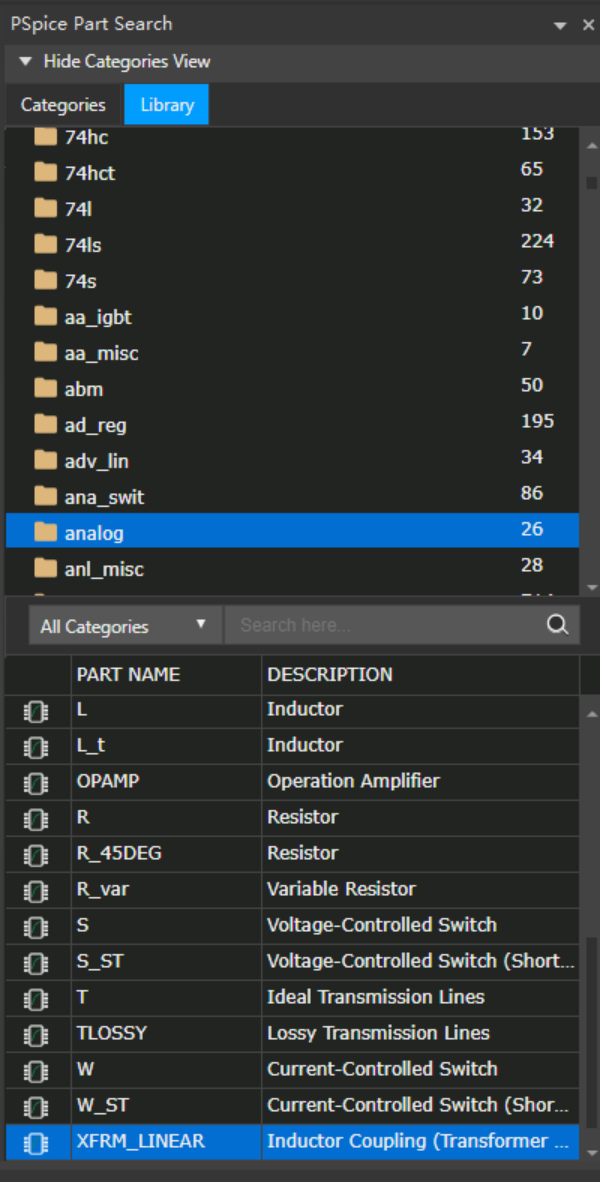Click Hide Categories View label

point(127,61)
